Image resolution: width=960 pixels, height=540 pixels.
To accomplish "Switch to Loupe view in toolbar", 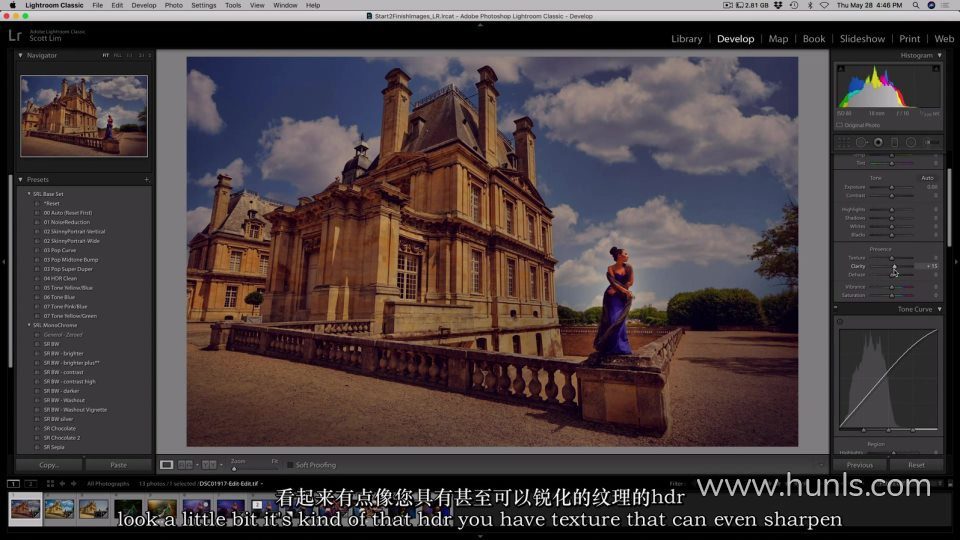I will [166, 465].
